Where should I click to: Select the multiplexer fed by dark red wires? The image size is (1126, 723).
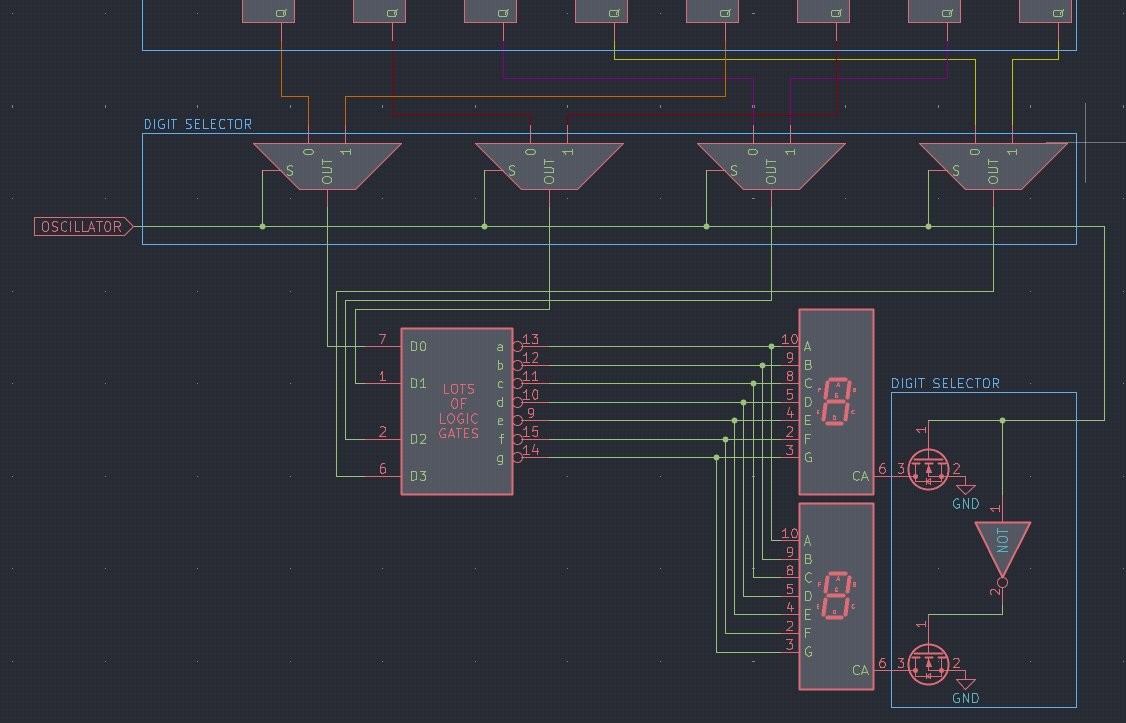coord(549,167)
